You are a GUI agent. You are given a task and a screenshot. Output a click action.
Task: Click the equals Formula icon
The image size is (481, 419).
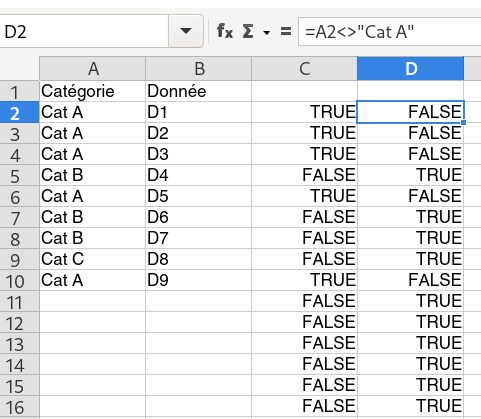286,32
